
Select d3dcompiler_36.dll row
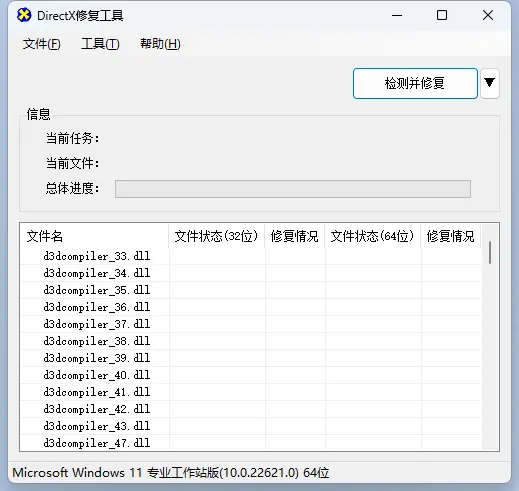pyautogui.click(x=250, y=307)
